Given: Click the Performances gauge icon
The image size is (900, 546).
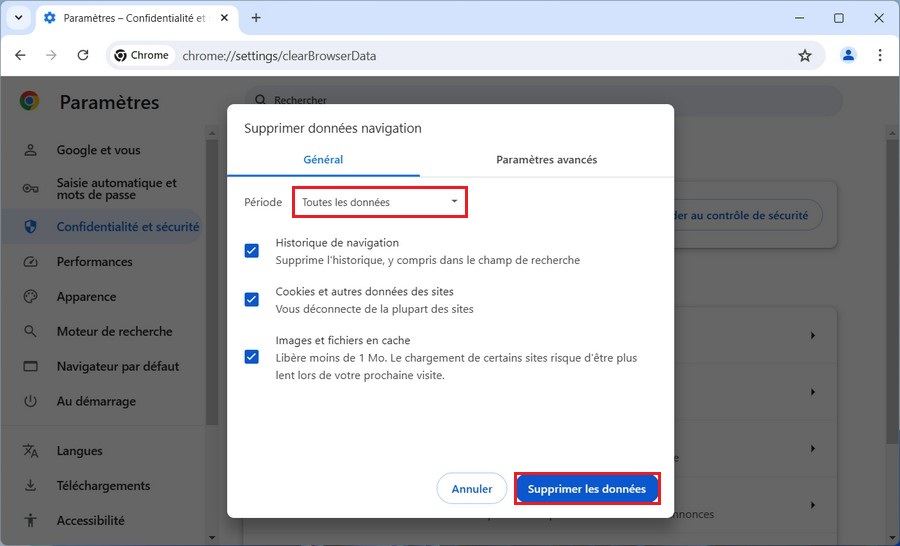Looking at the screenshot, I should point(30,262).
